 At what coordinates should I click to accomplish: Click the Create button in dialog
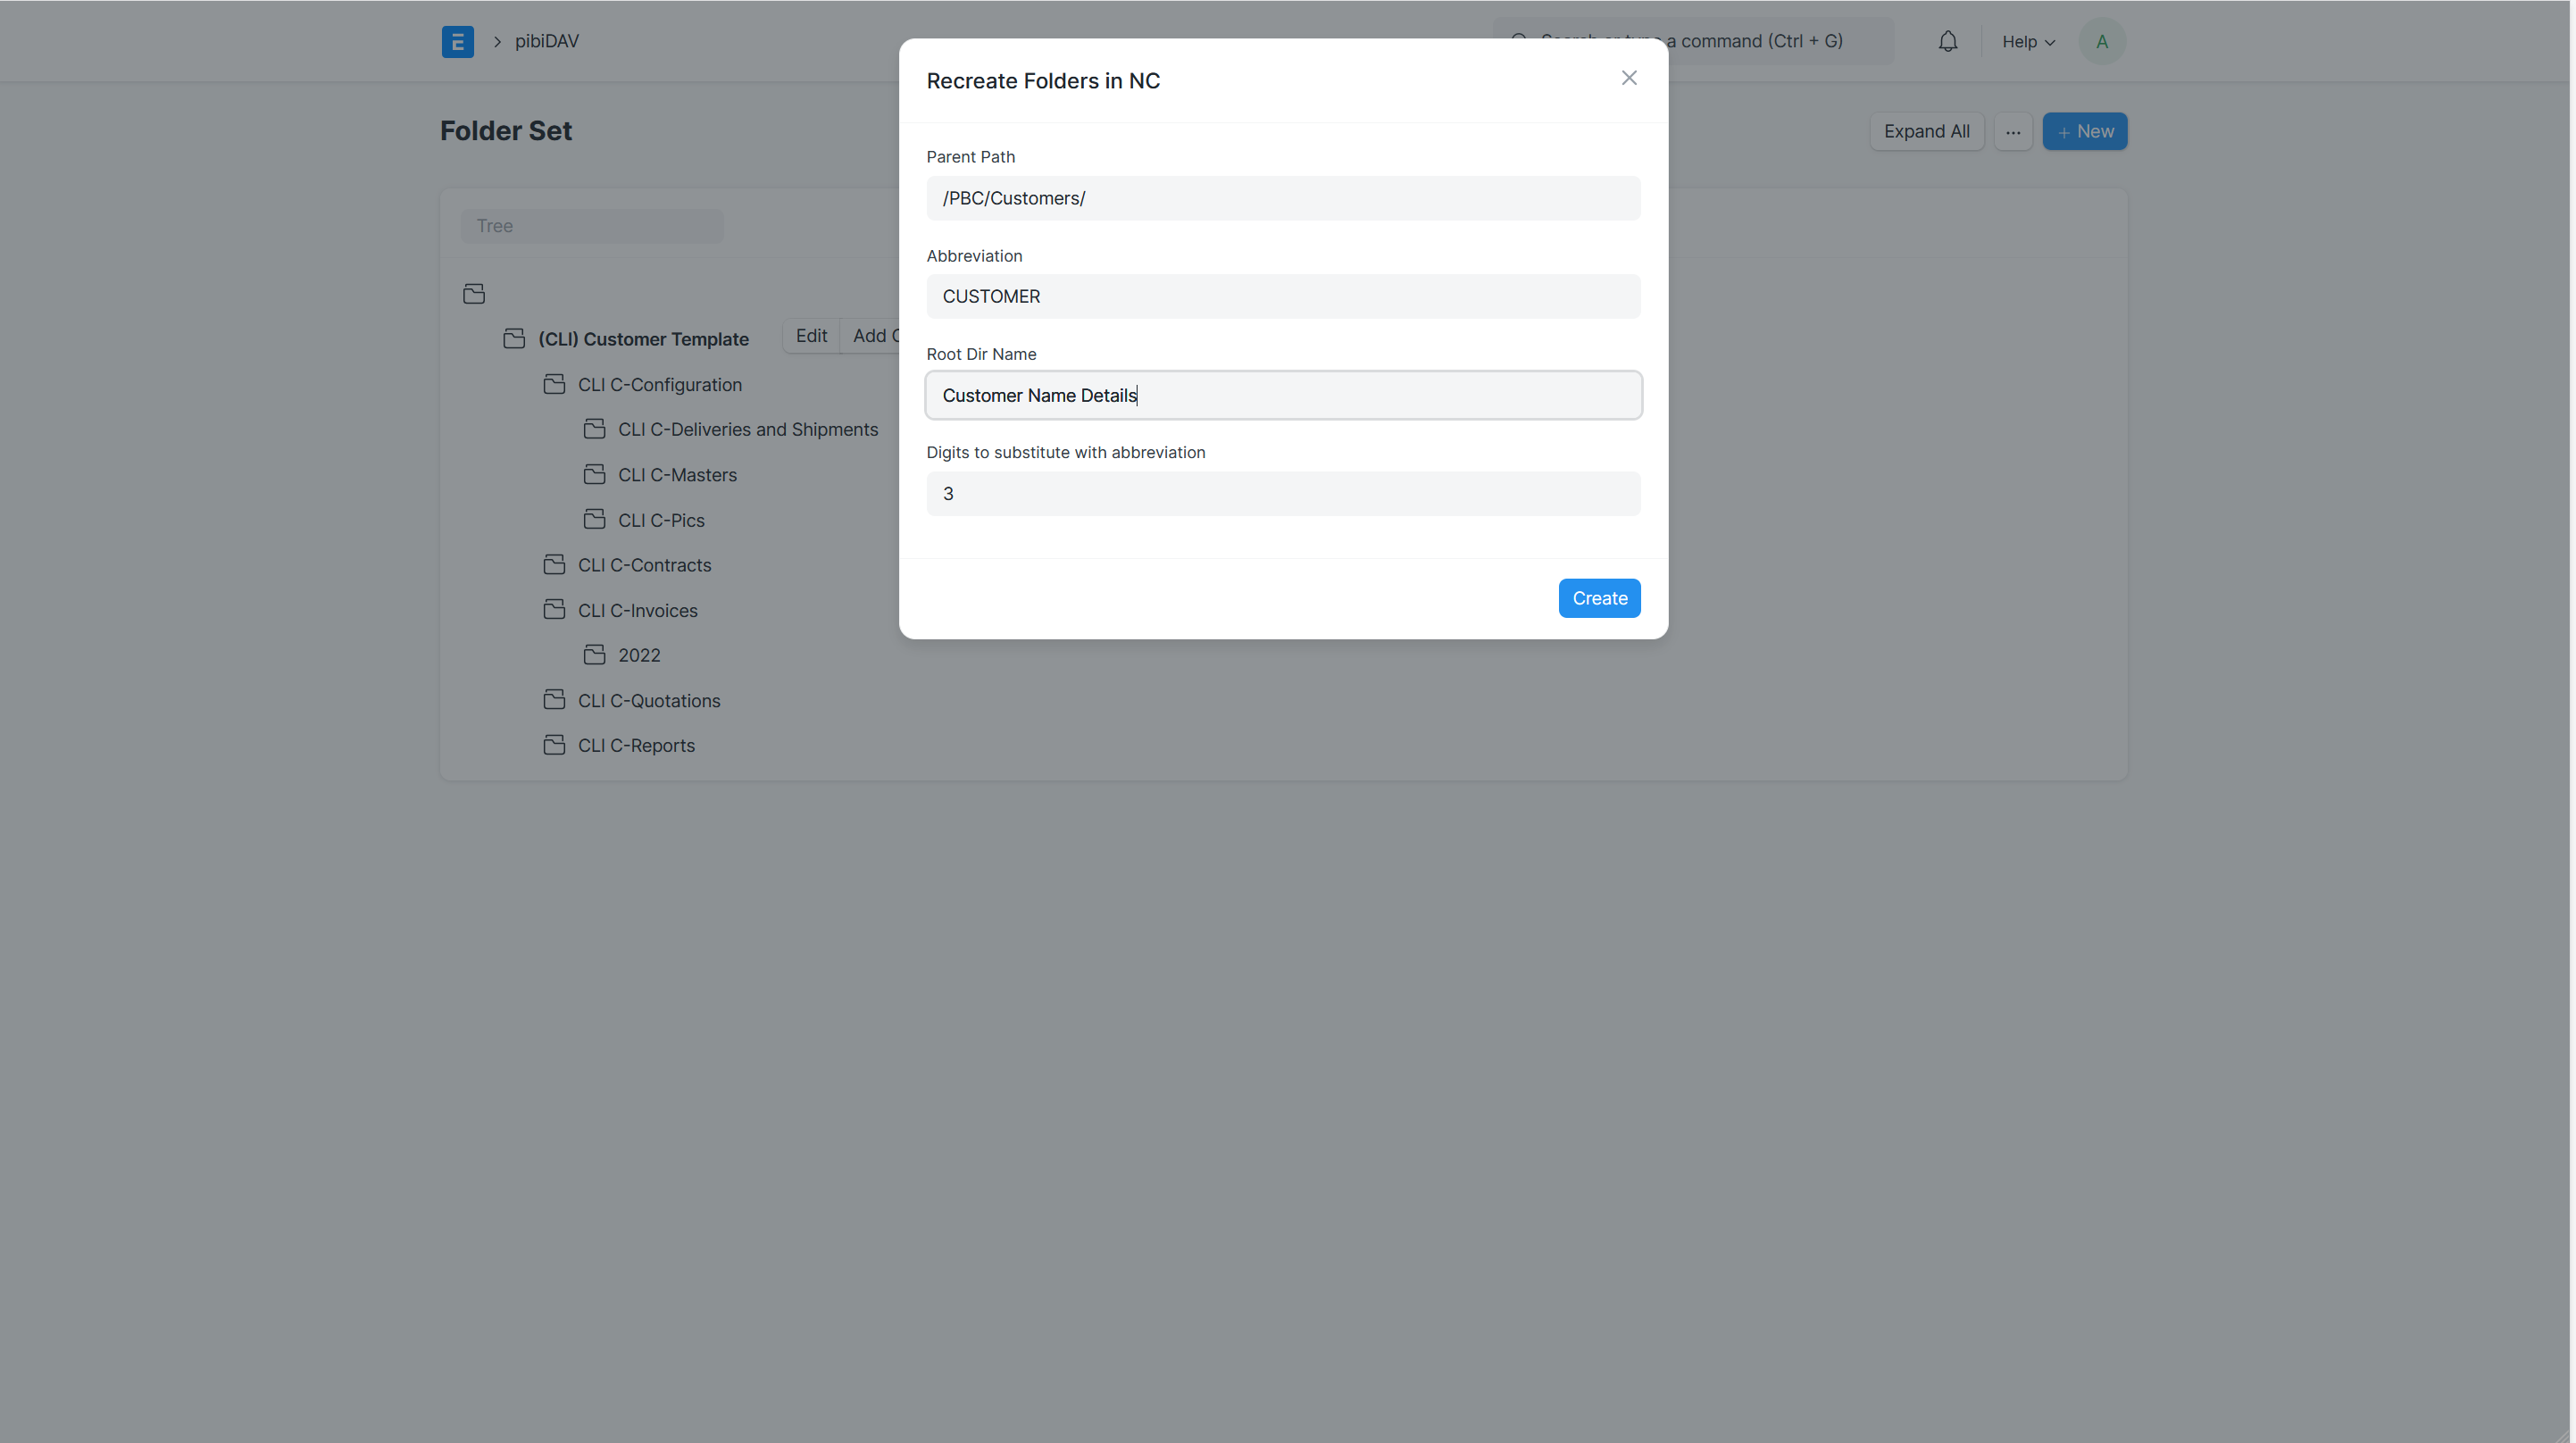[1597, 597]
